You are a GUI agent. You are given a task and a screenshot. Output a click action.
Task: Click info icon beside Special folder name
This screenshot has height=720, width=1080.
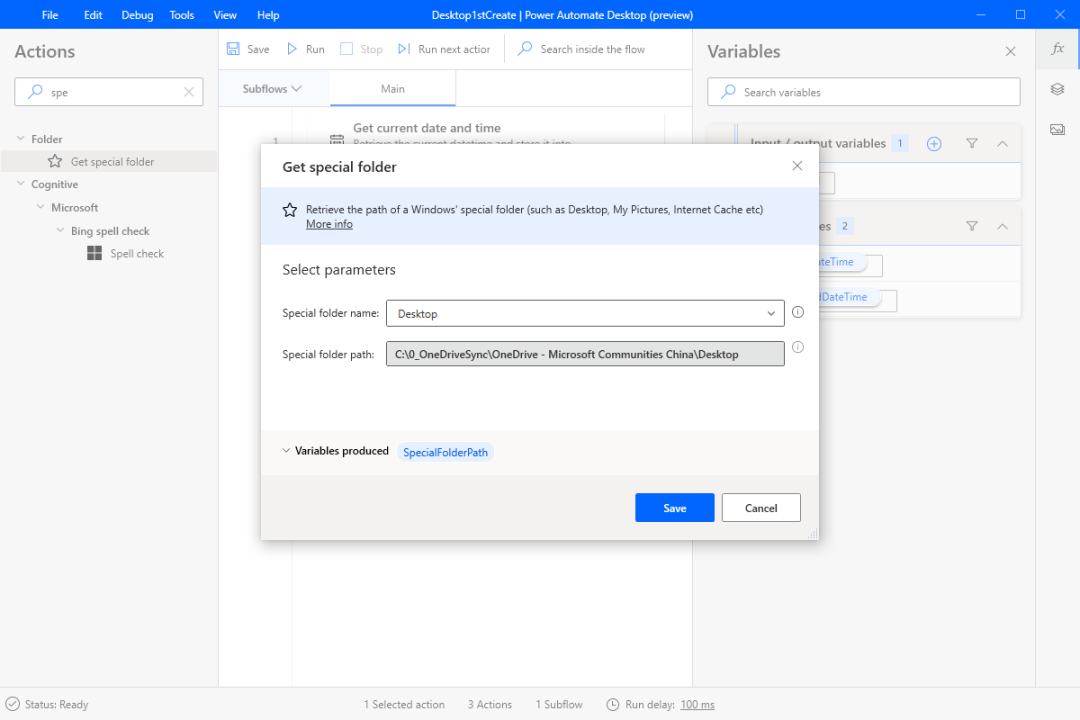pyautogui.click(x=798, y=312)
